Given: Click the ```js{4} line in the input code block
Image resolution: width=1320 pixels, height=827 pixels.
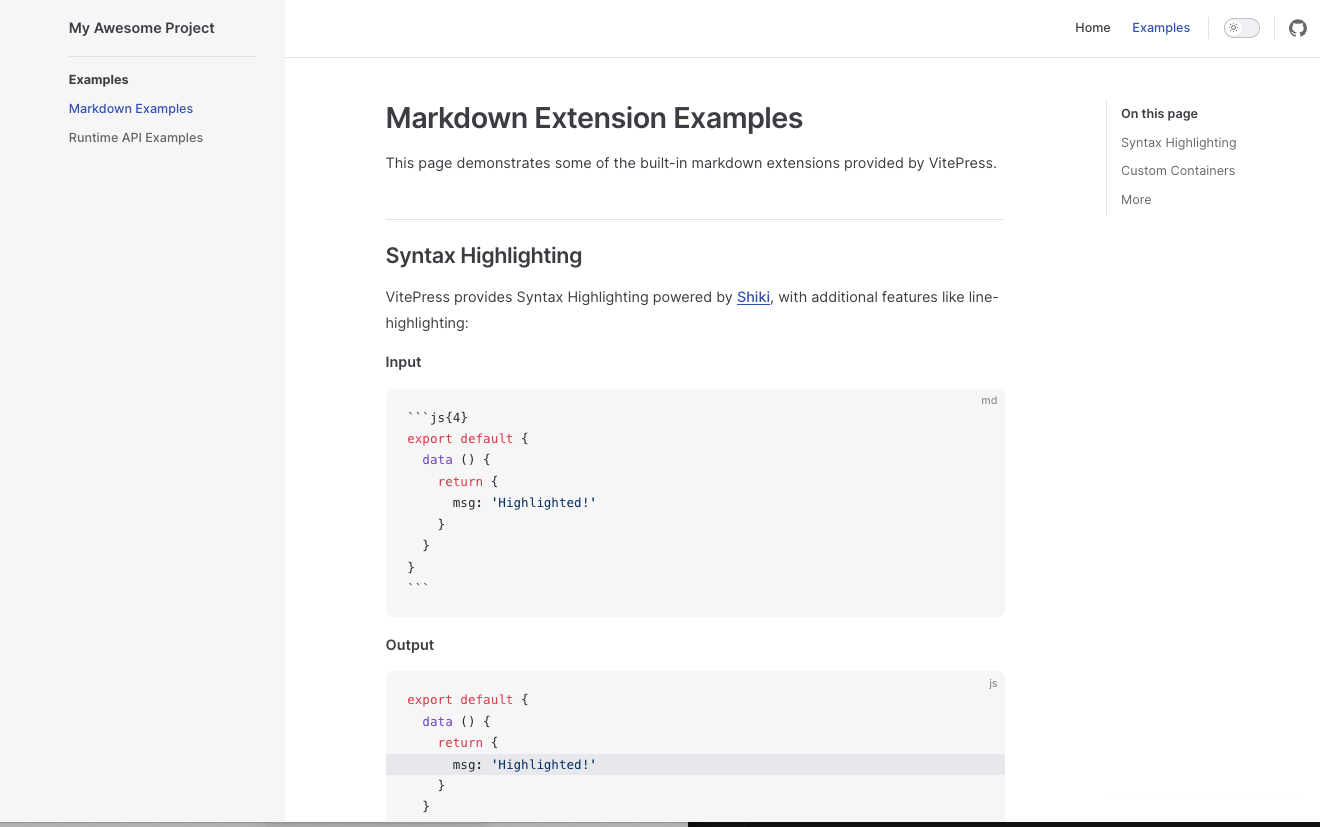Looking at the screenshot, I should pyautogui.click(x=437, y=417).
